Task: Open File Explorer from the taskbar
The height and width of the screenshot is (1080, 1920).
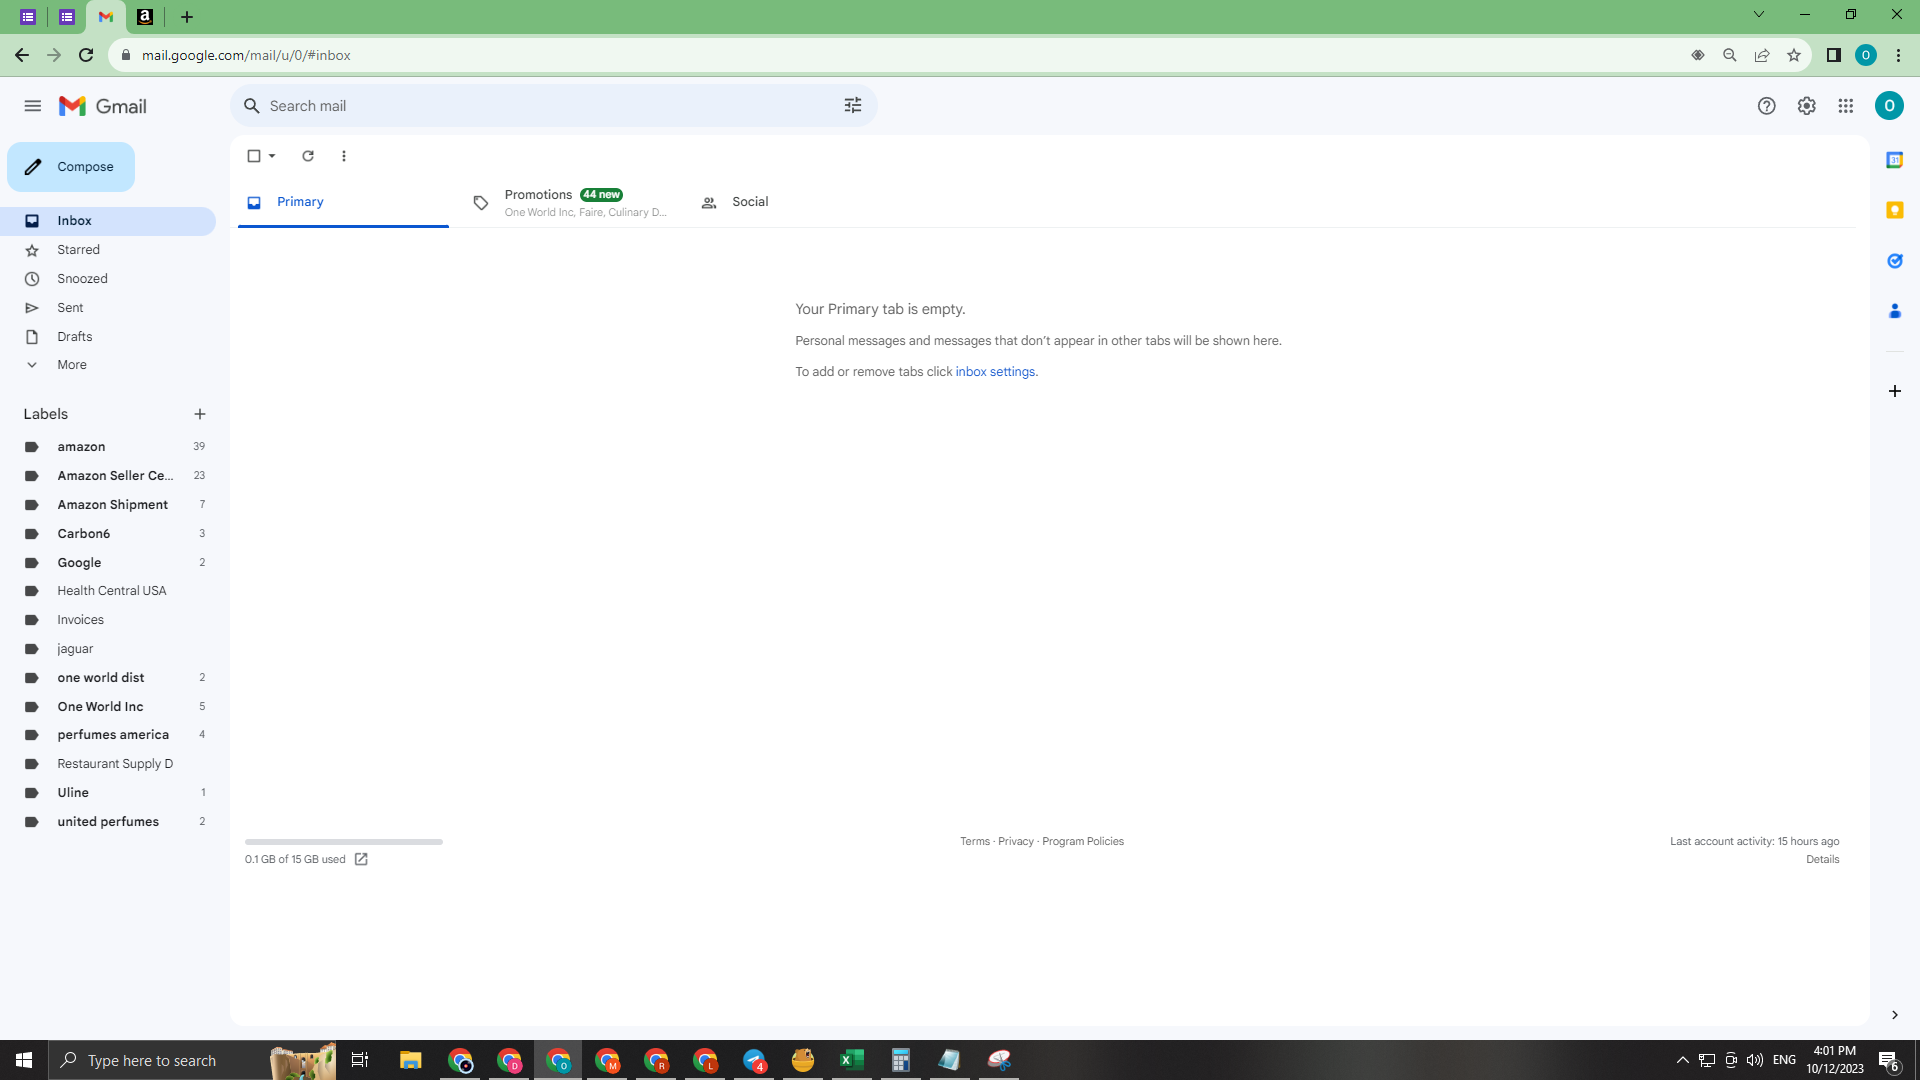Action: [x=411, y=1060]
